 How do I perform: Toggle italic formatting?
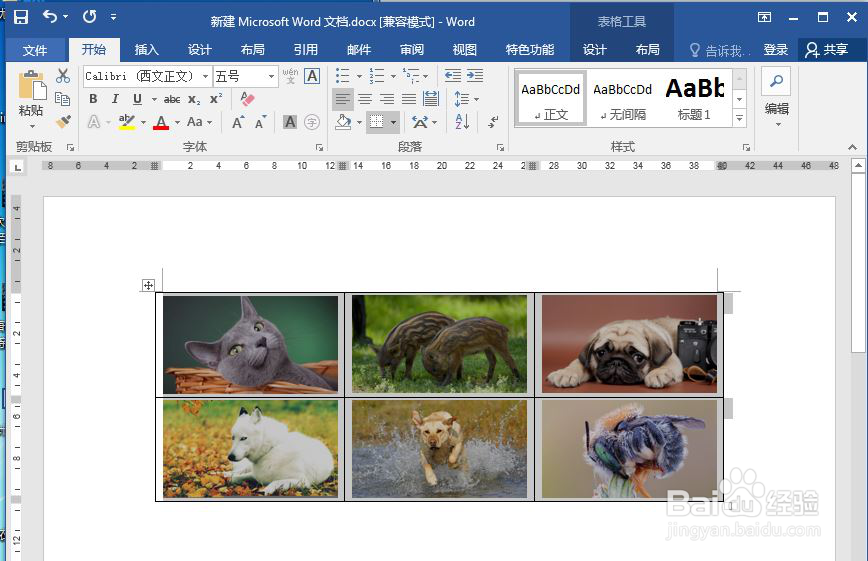click(115, 99)
